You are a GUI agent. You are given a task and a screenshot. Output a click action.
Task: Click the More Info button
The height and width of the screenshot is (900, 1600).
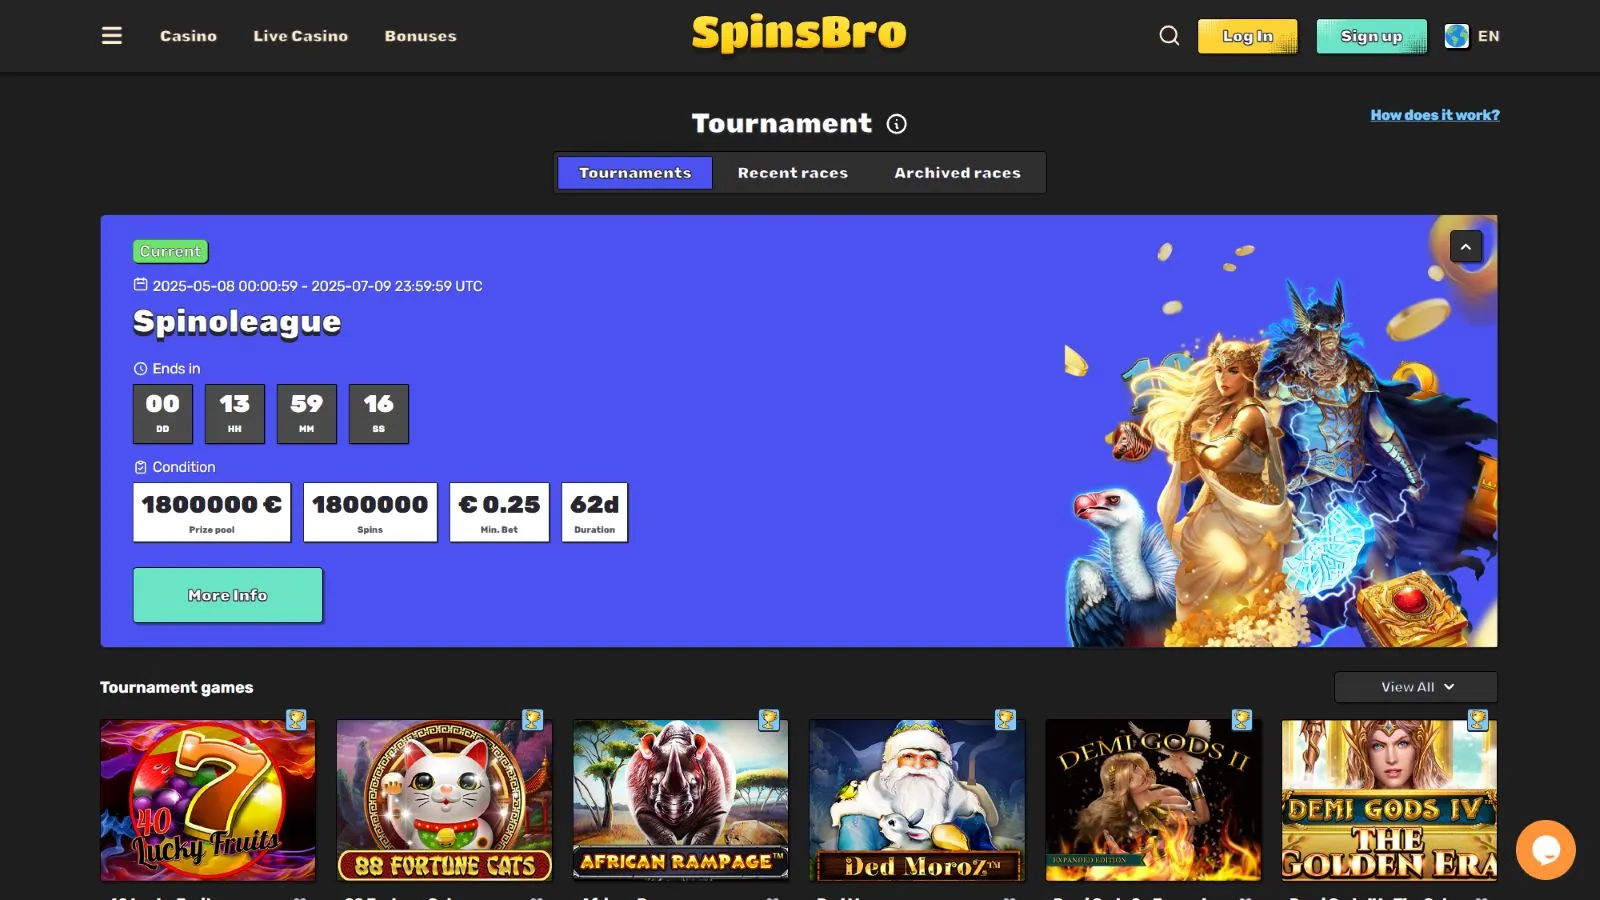click(228, 595)
